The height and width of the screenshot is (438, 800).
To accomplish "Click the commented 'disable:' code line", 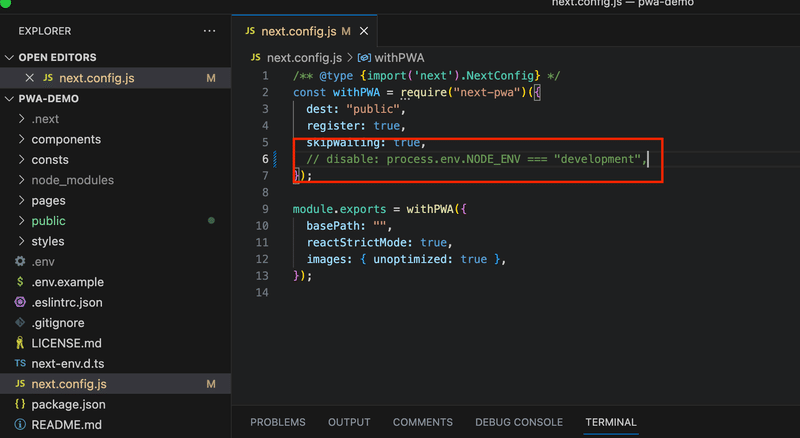I will pyautogui.click(x=476, y=159).
